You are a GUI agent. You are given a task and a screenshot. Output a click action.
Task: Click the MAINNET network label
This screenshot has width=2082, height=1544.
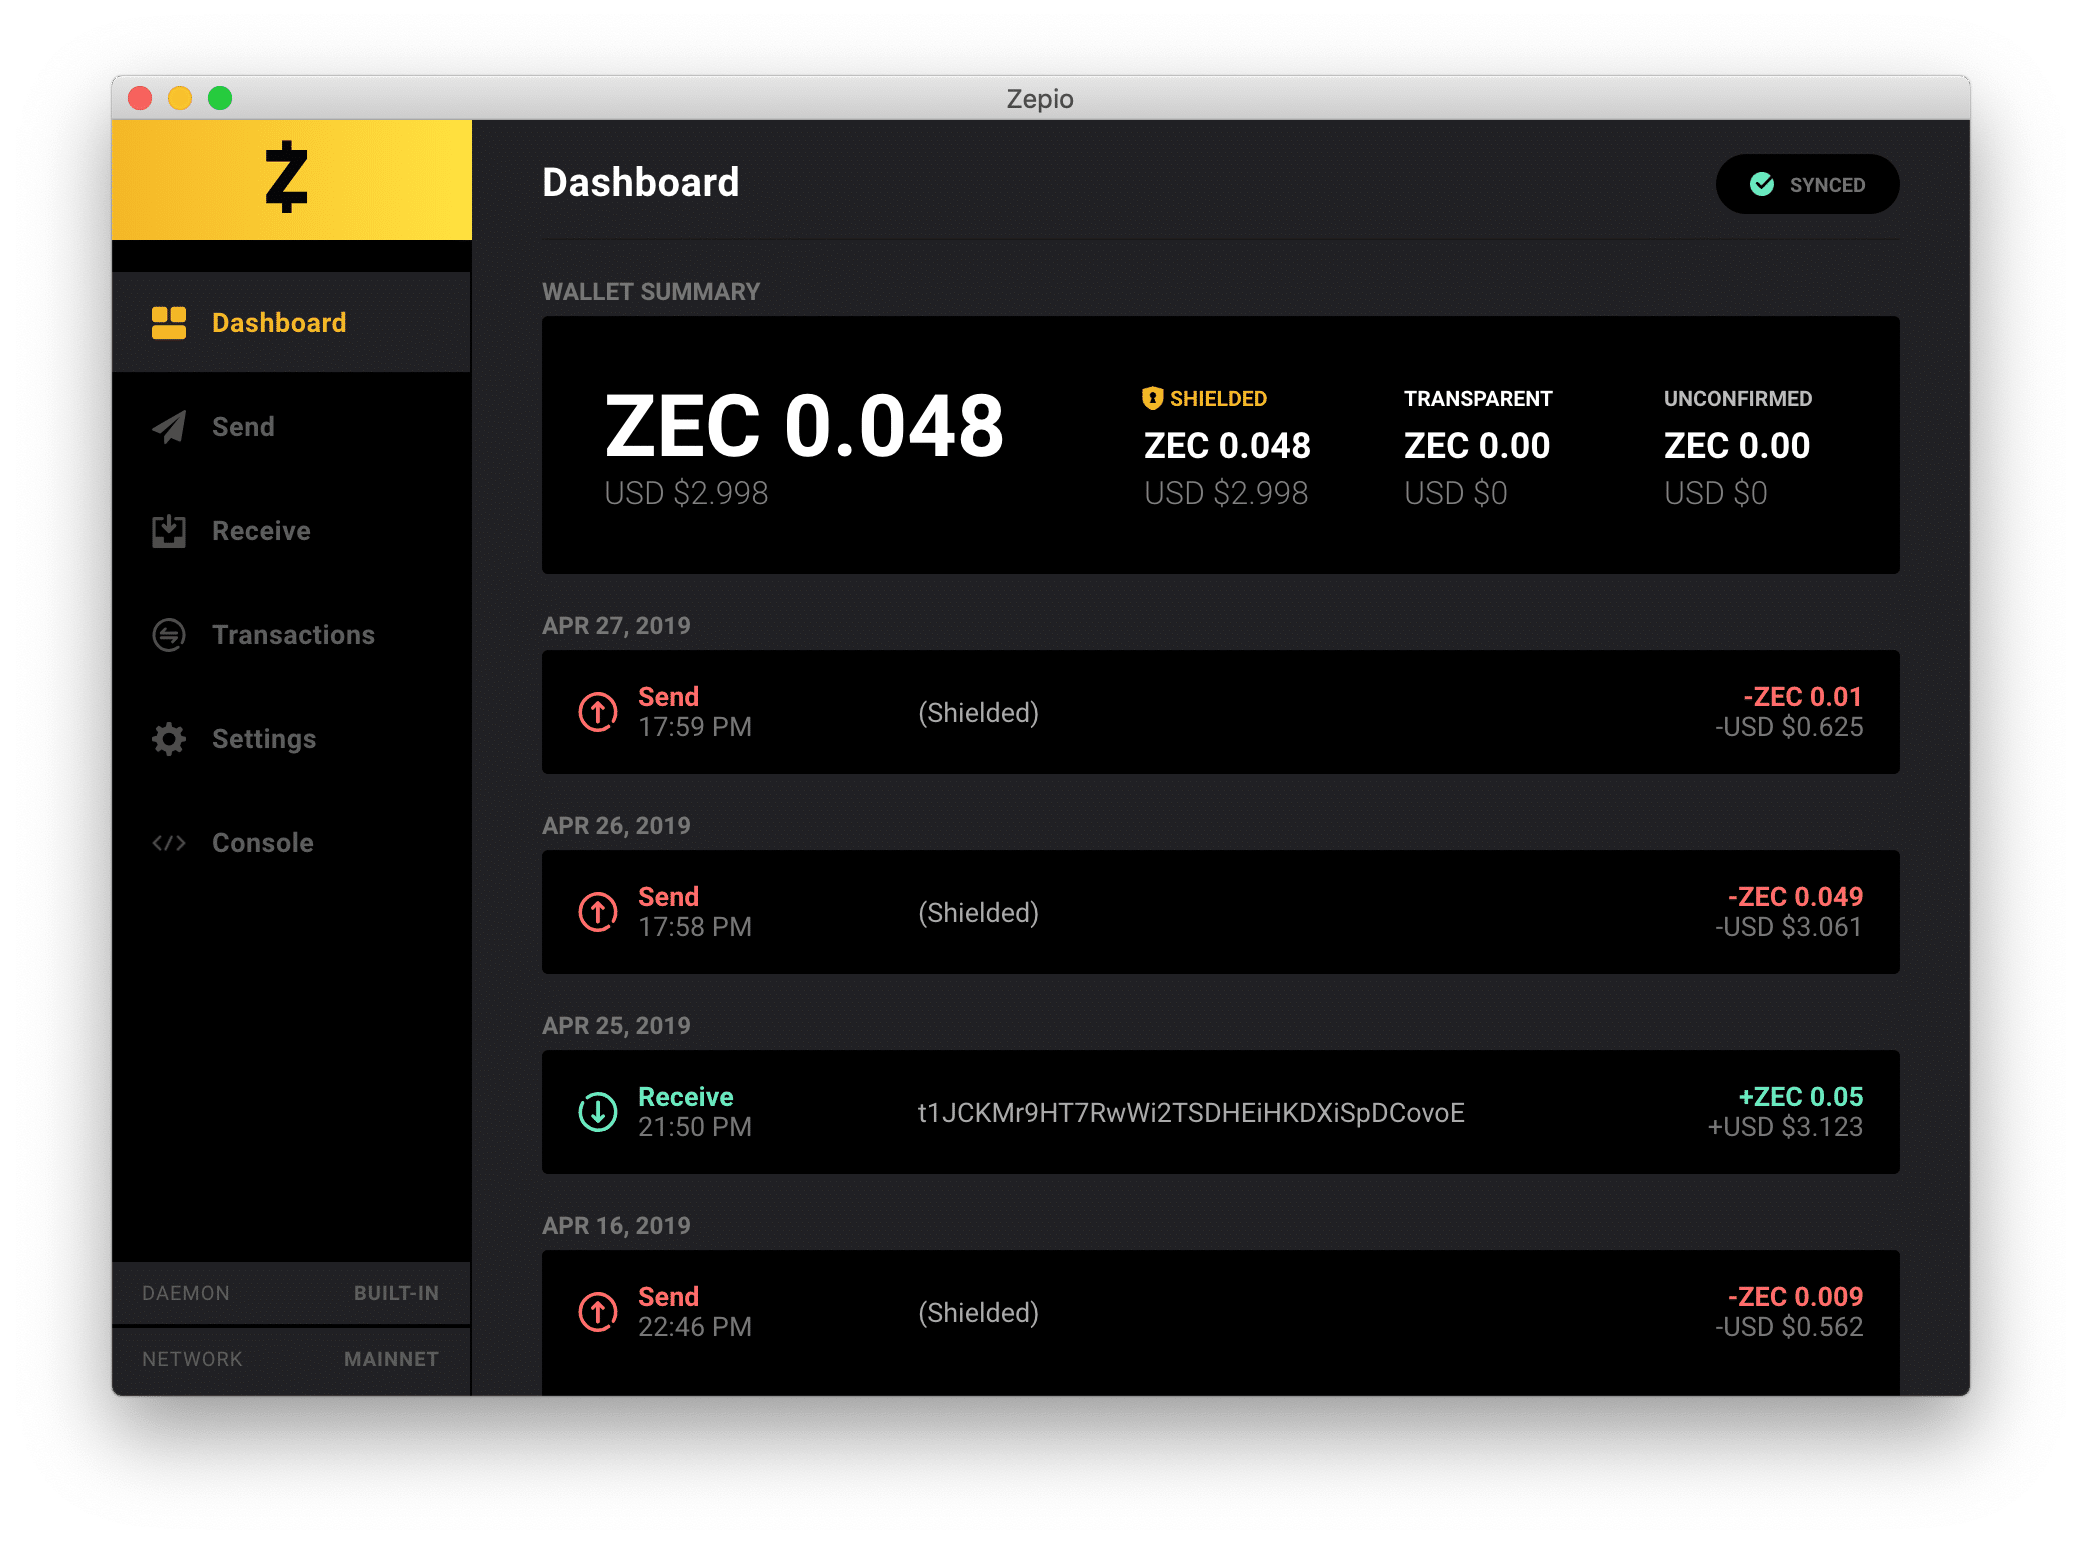coord(391,1359)
